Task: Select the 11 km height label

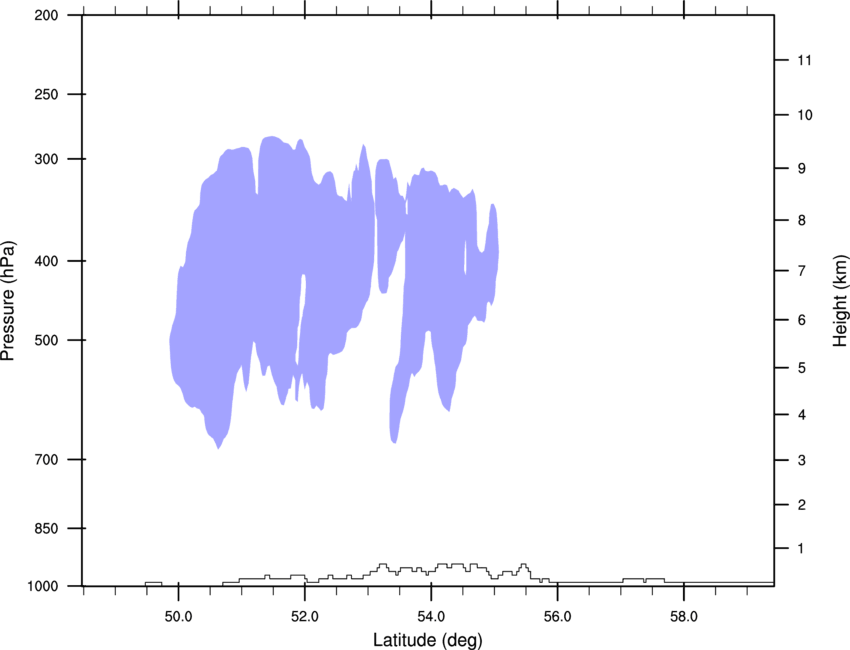Action: pos(804,60)
